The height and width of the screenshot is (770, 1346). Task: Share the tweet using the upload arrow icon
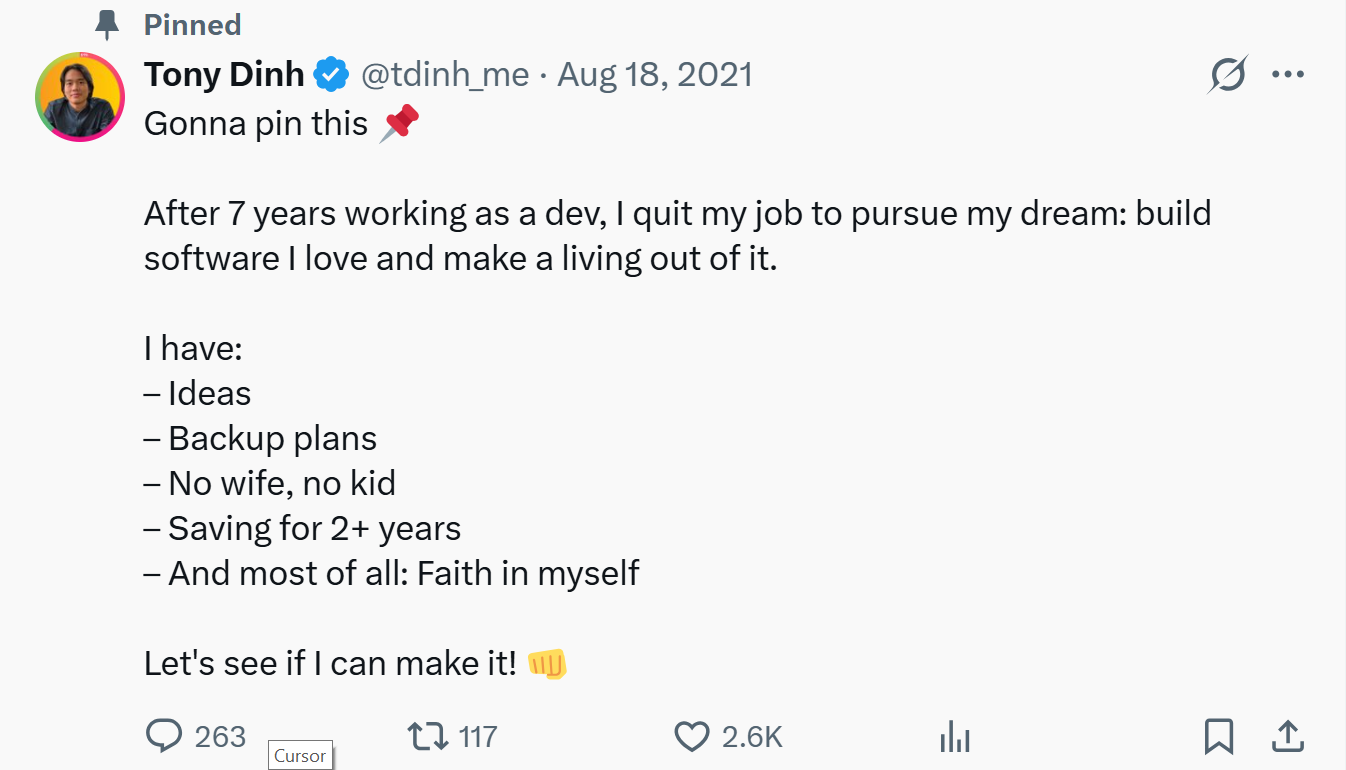tap(1288, 737)
